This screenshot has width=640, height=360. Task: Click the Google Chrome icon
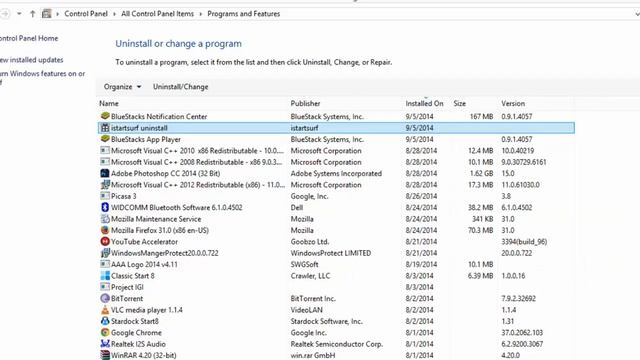coord(105,333)
